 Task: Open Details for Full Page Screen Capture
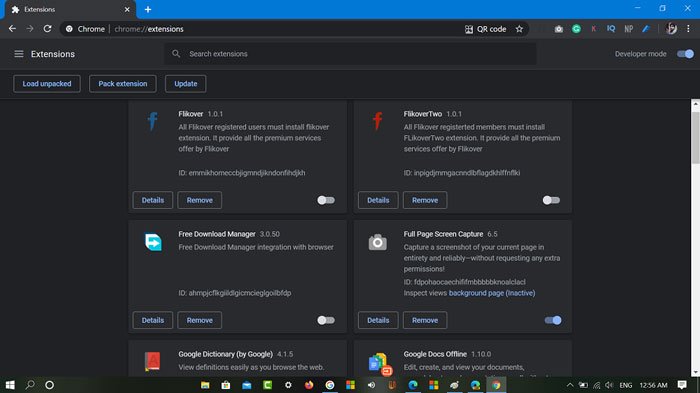point(378,320)
